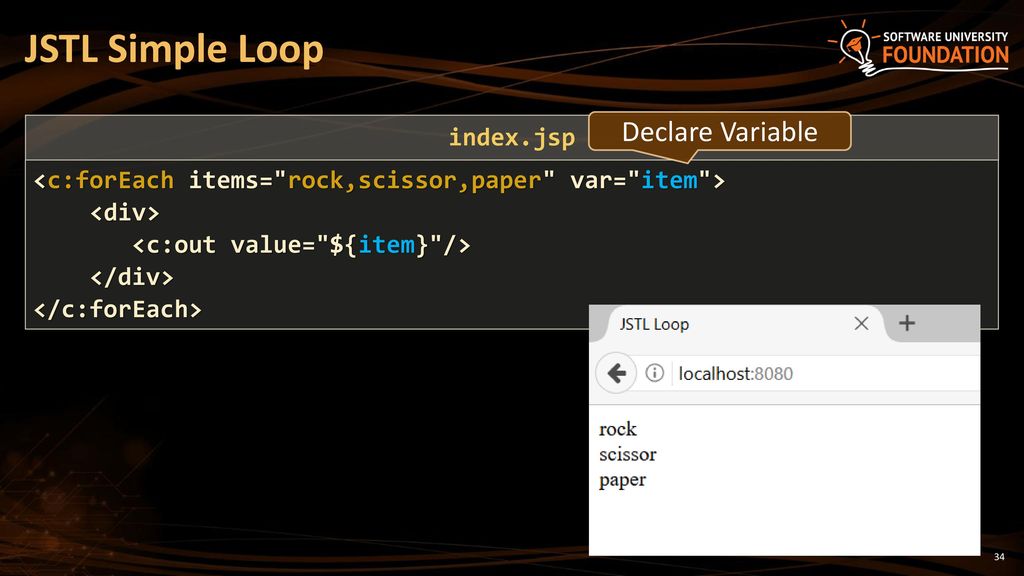Click the blue item in var attribute

(x=669, y=180)
